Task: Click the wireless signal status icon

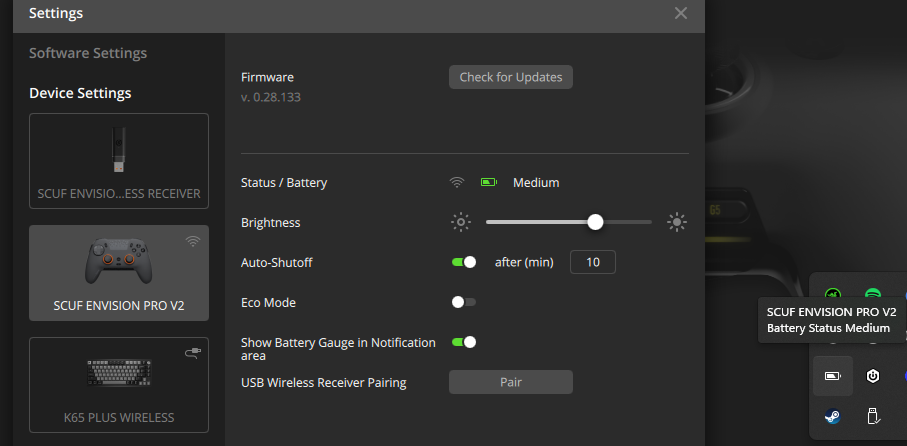Action: [x=457, y=183]
